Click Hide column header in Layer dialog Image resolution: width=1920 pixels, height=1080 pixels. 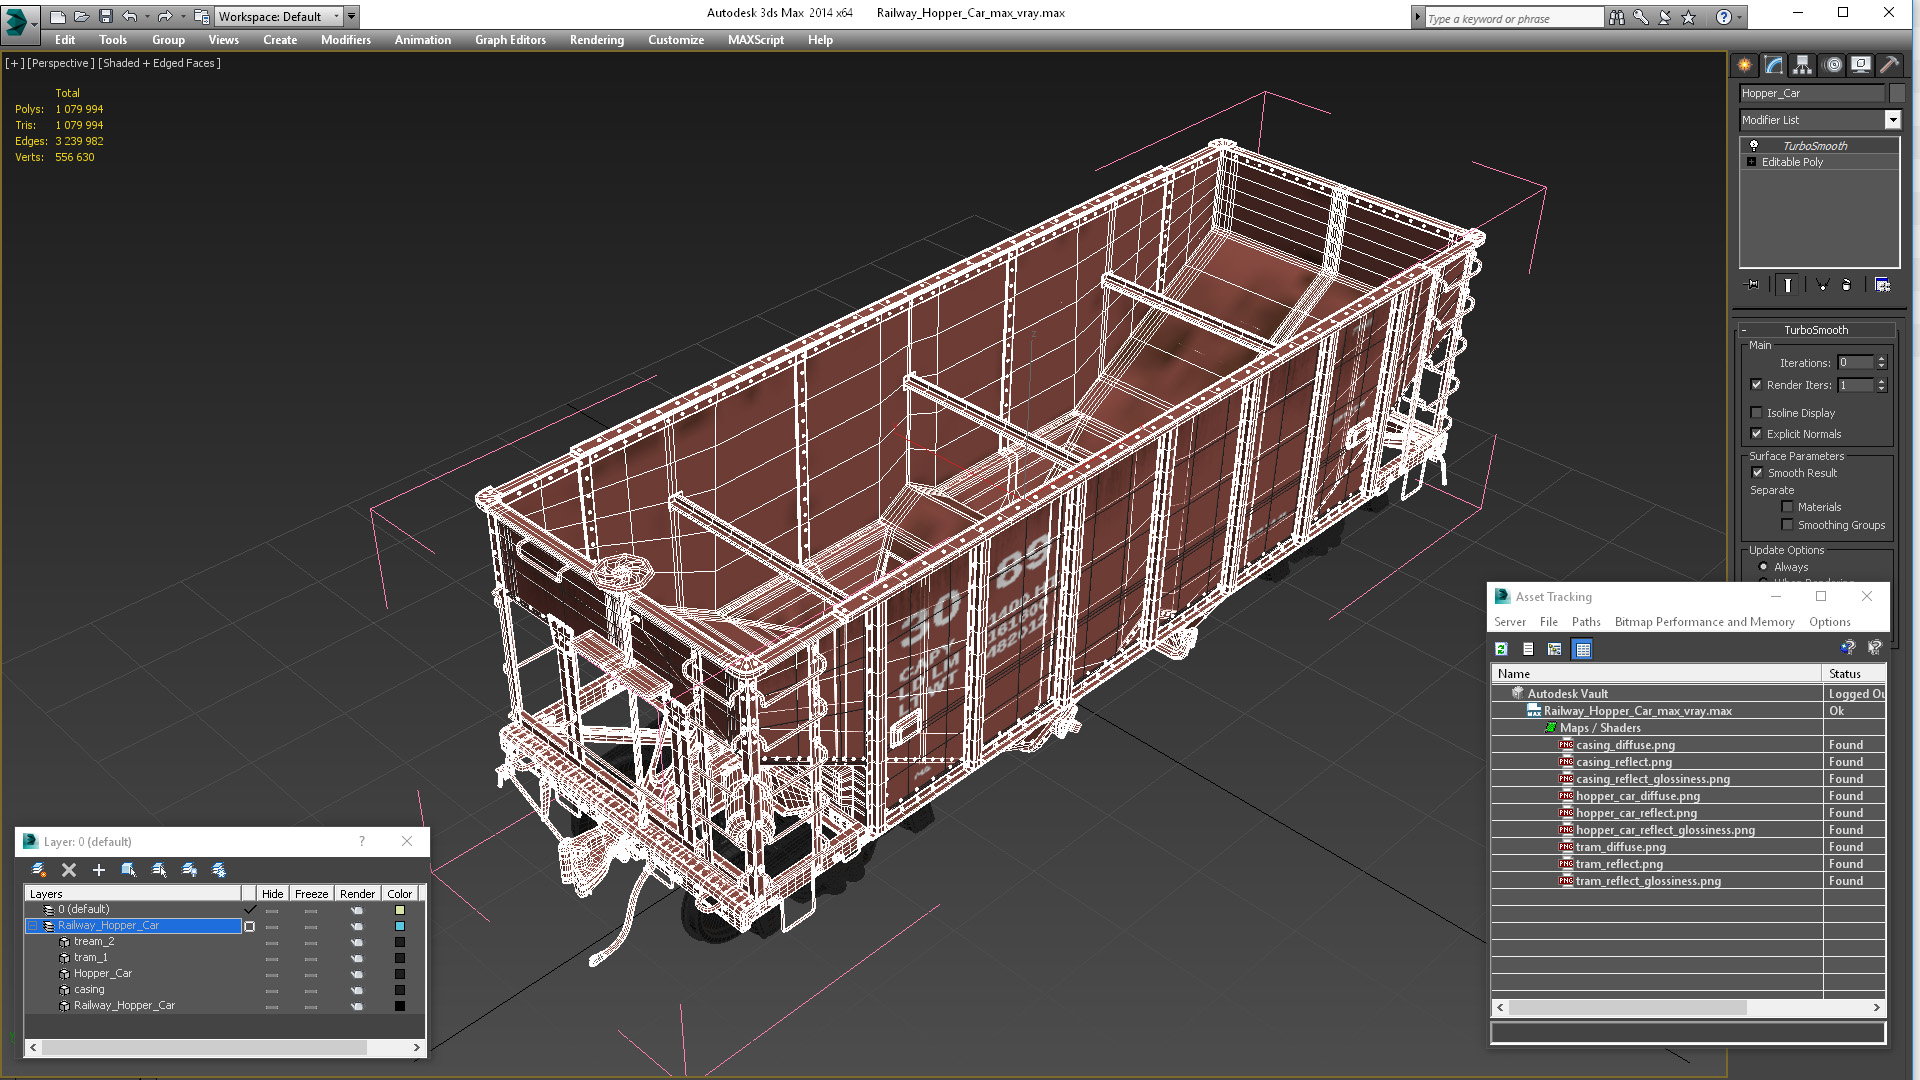coord(272,894)
